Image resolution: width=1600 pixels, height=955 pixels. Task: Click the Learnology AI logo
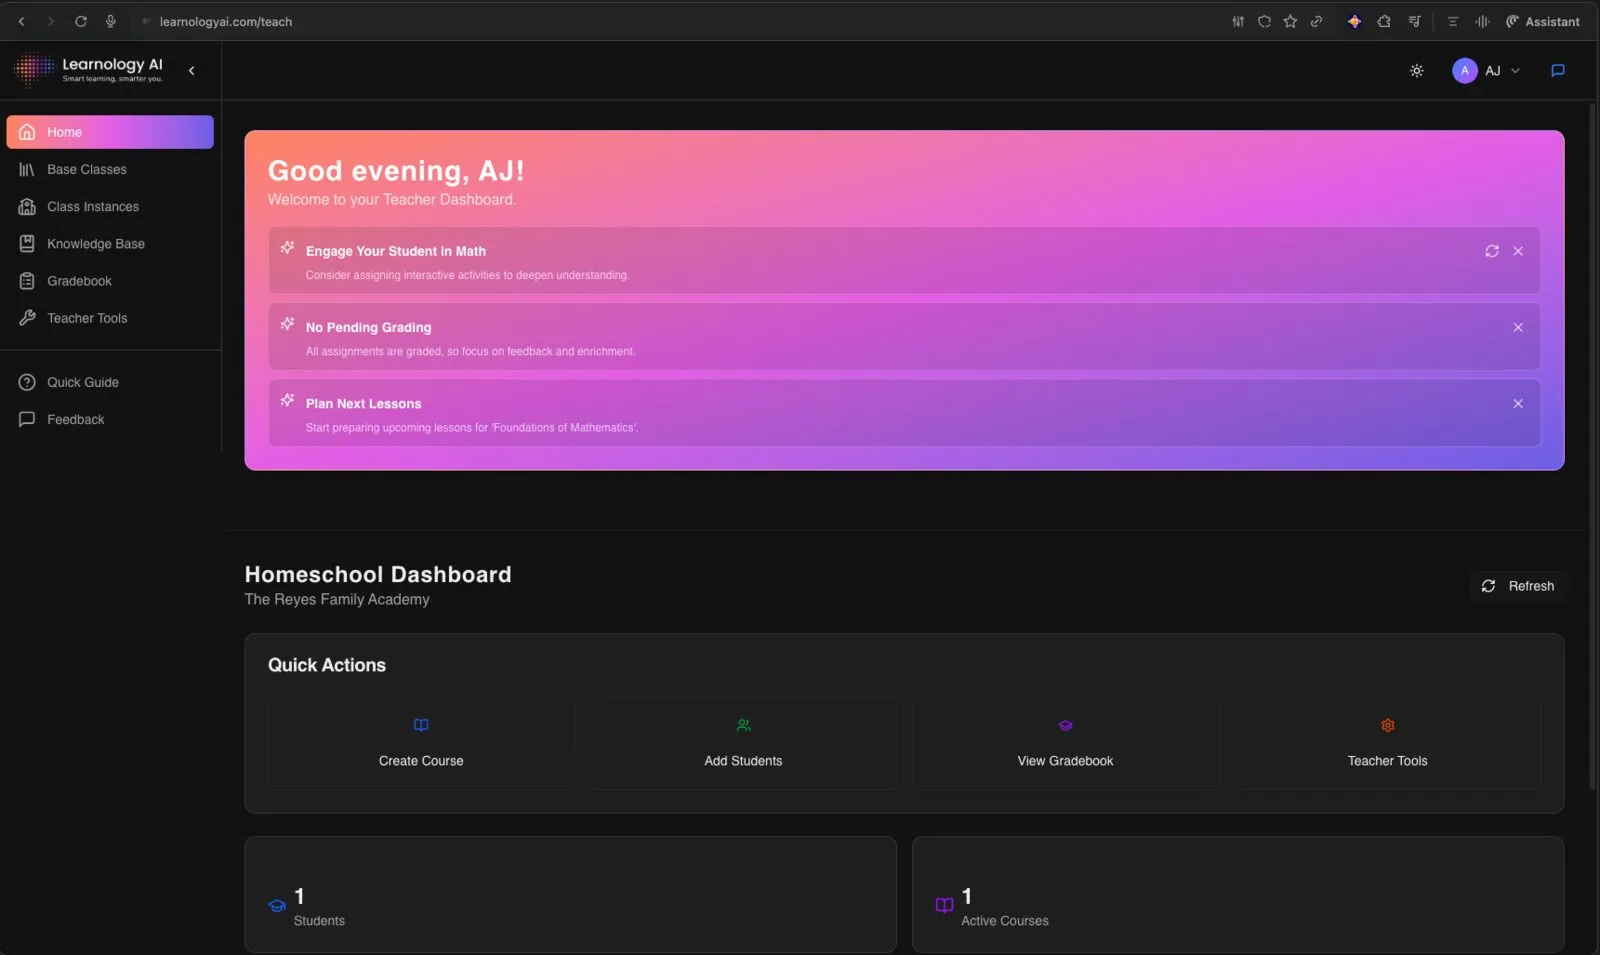tap(88, 69)
